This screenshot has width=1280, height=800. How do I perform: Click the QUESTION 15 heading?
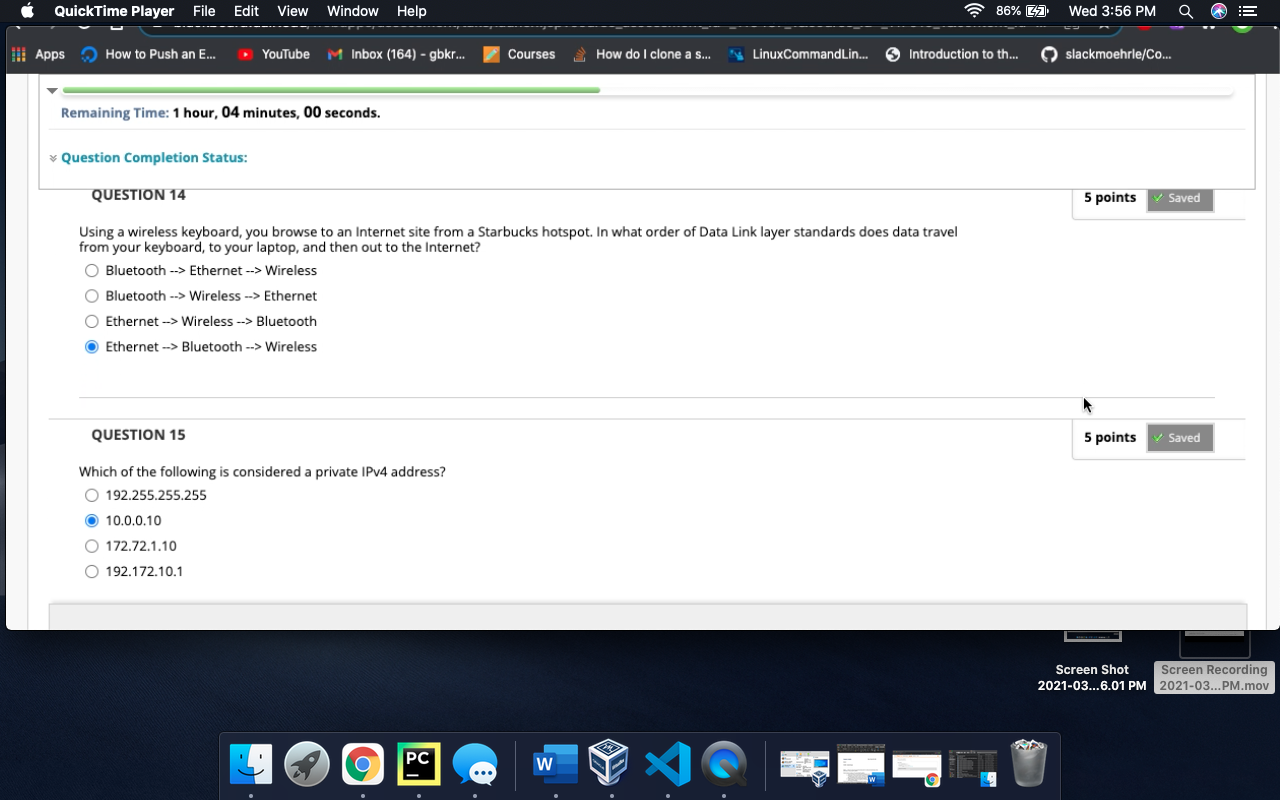pos(138,435)
